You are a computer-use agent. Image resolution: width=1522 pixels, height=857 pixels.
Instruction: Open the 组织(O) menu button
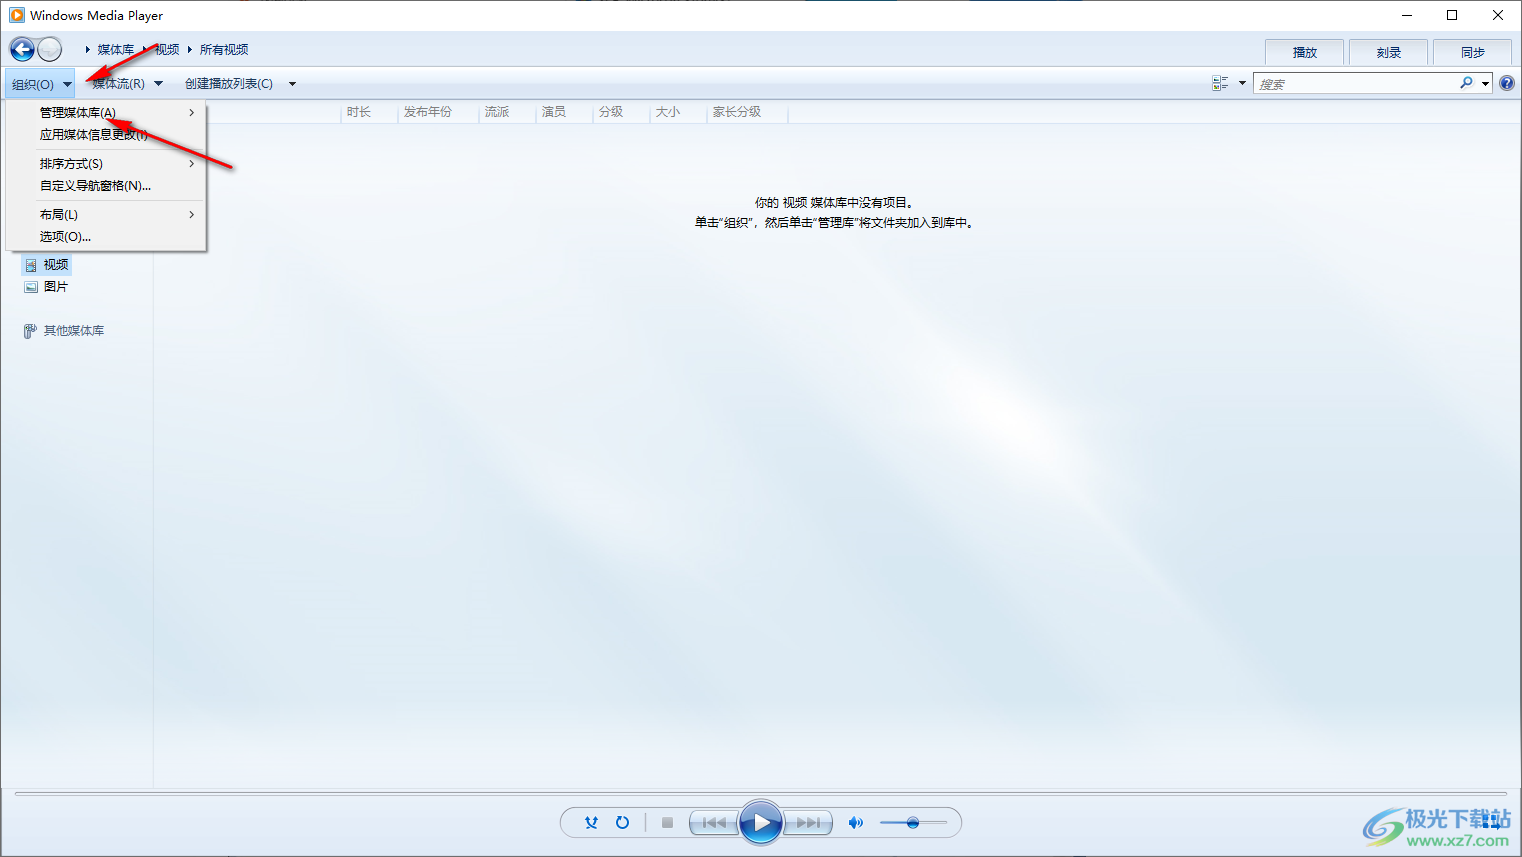point(41,84)
